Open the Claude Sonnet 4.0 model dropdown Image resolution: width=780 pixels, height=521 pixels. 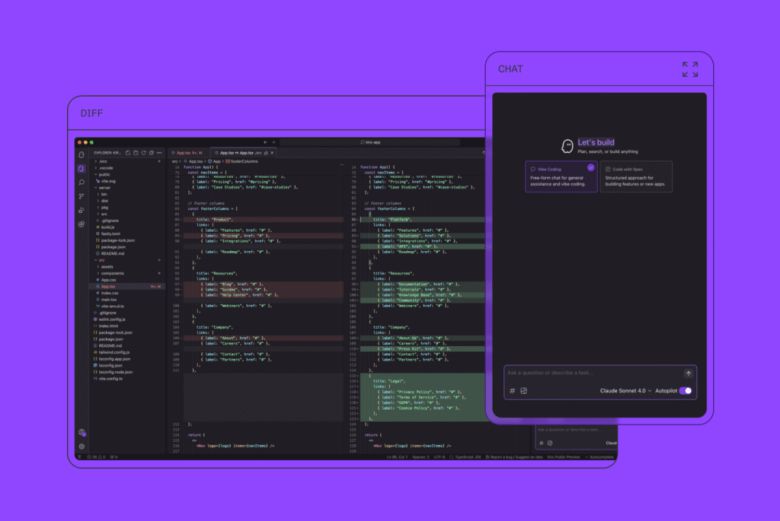[626, 391]
